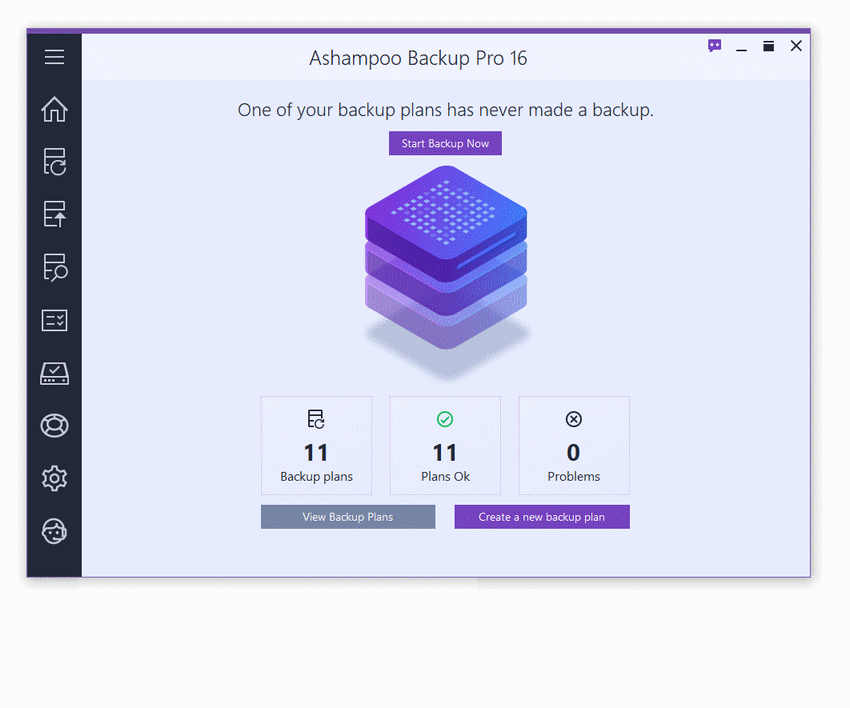850x708 pixels.
Task: Click the Problems X circle icon
Action: 574,419
